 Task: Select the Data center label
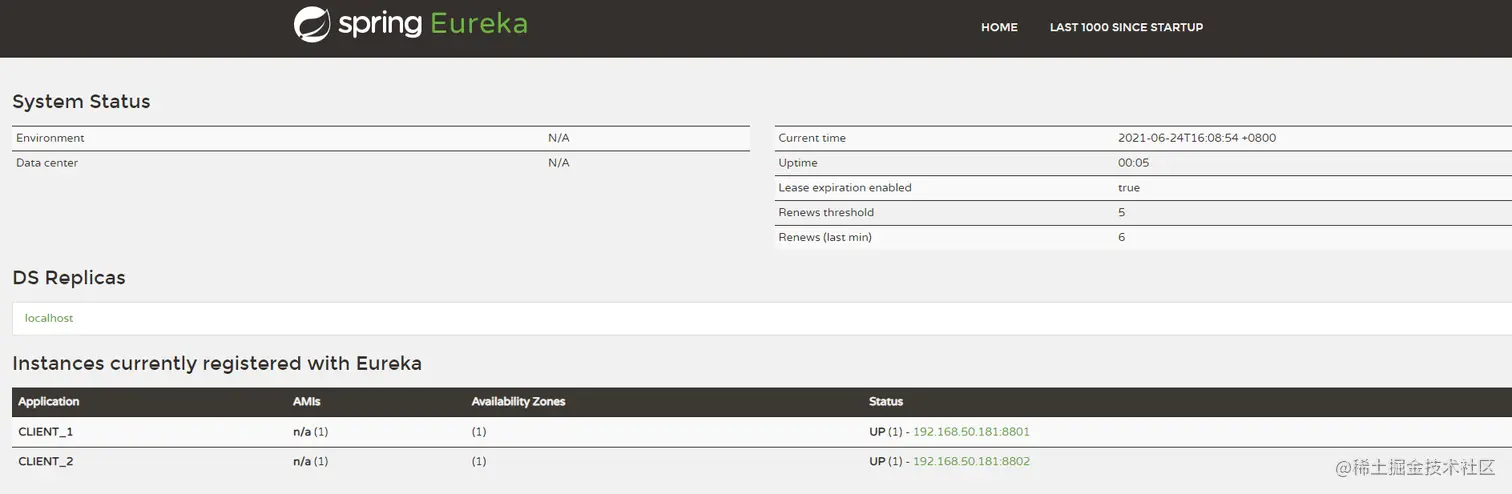(47, 163)
